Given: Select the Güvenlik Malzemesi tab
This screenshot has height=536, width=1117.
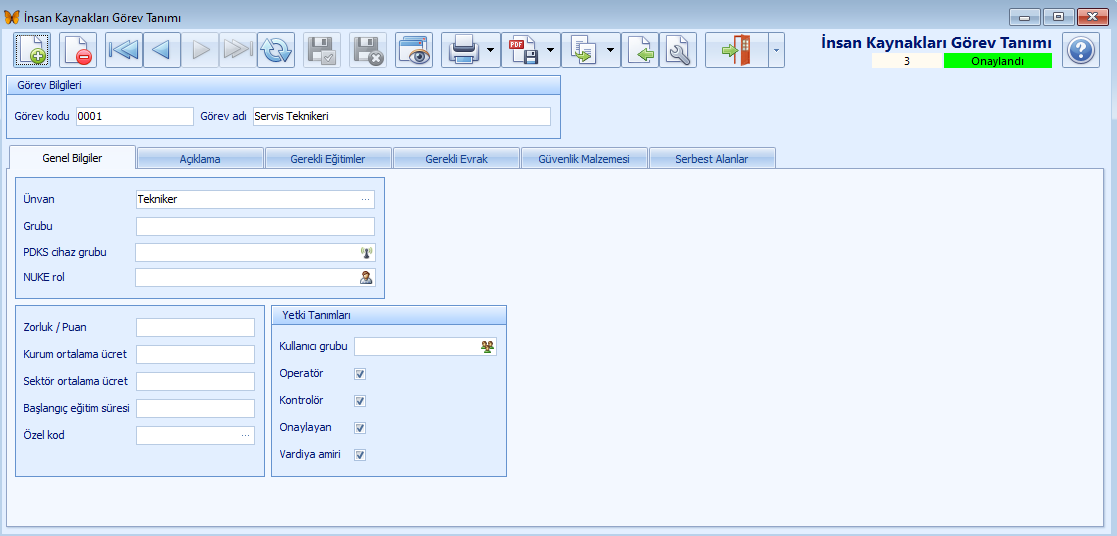Looking at the screenshot, I should [584, 159].
